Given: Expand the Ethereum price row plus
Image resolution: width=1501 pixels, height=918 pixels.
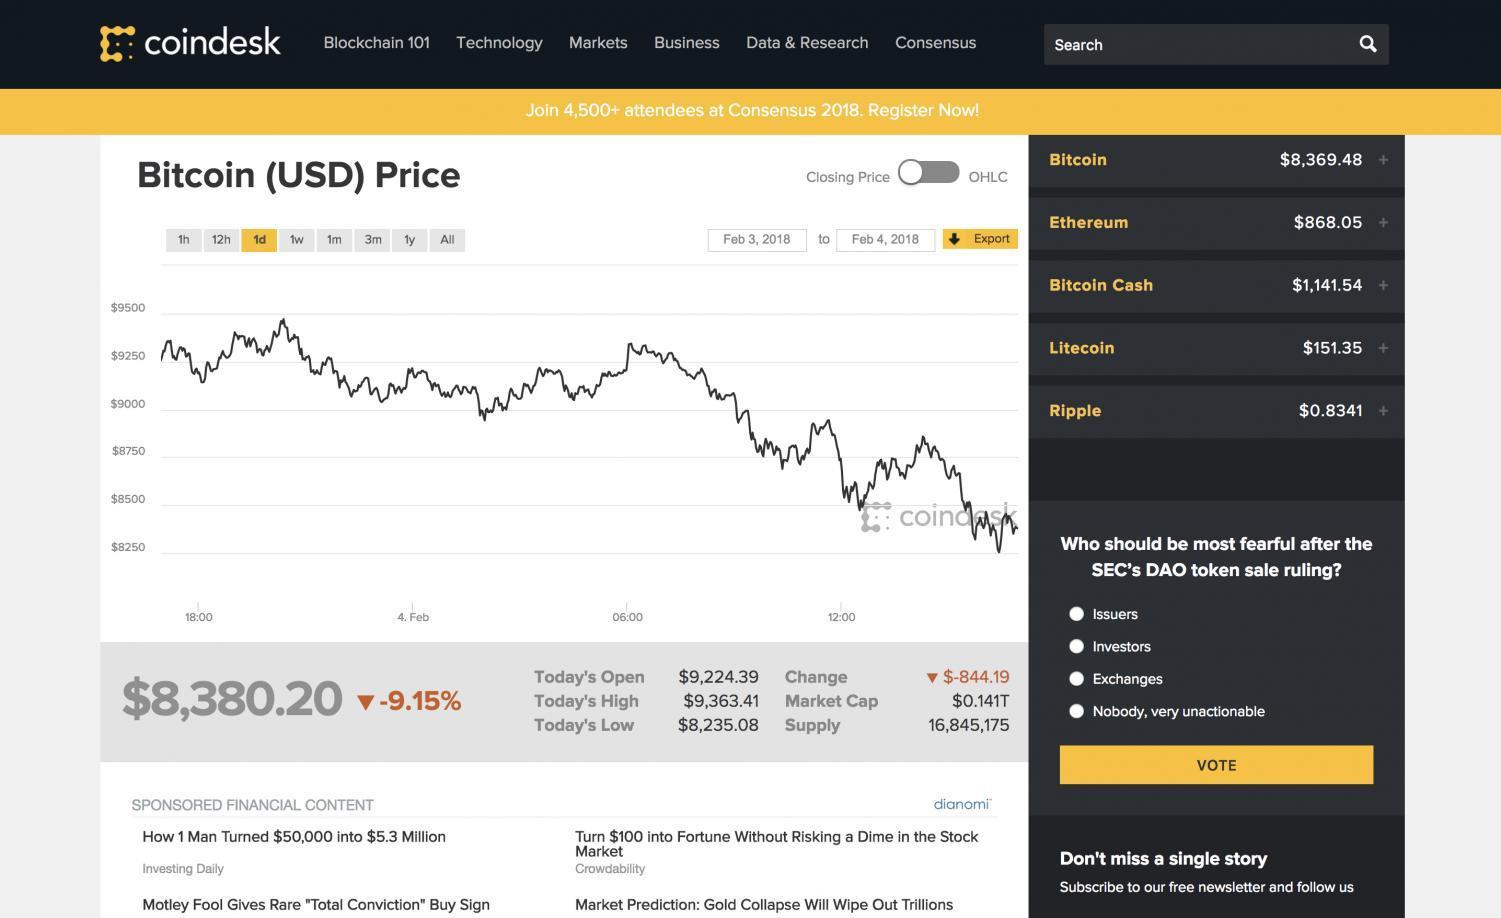Looking at the screenshot, I should pyautogui.click(x=1383, y=223).
